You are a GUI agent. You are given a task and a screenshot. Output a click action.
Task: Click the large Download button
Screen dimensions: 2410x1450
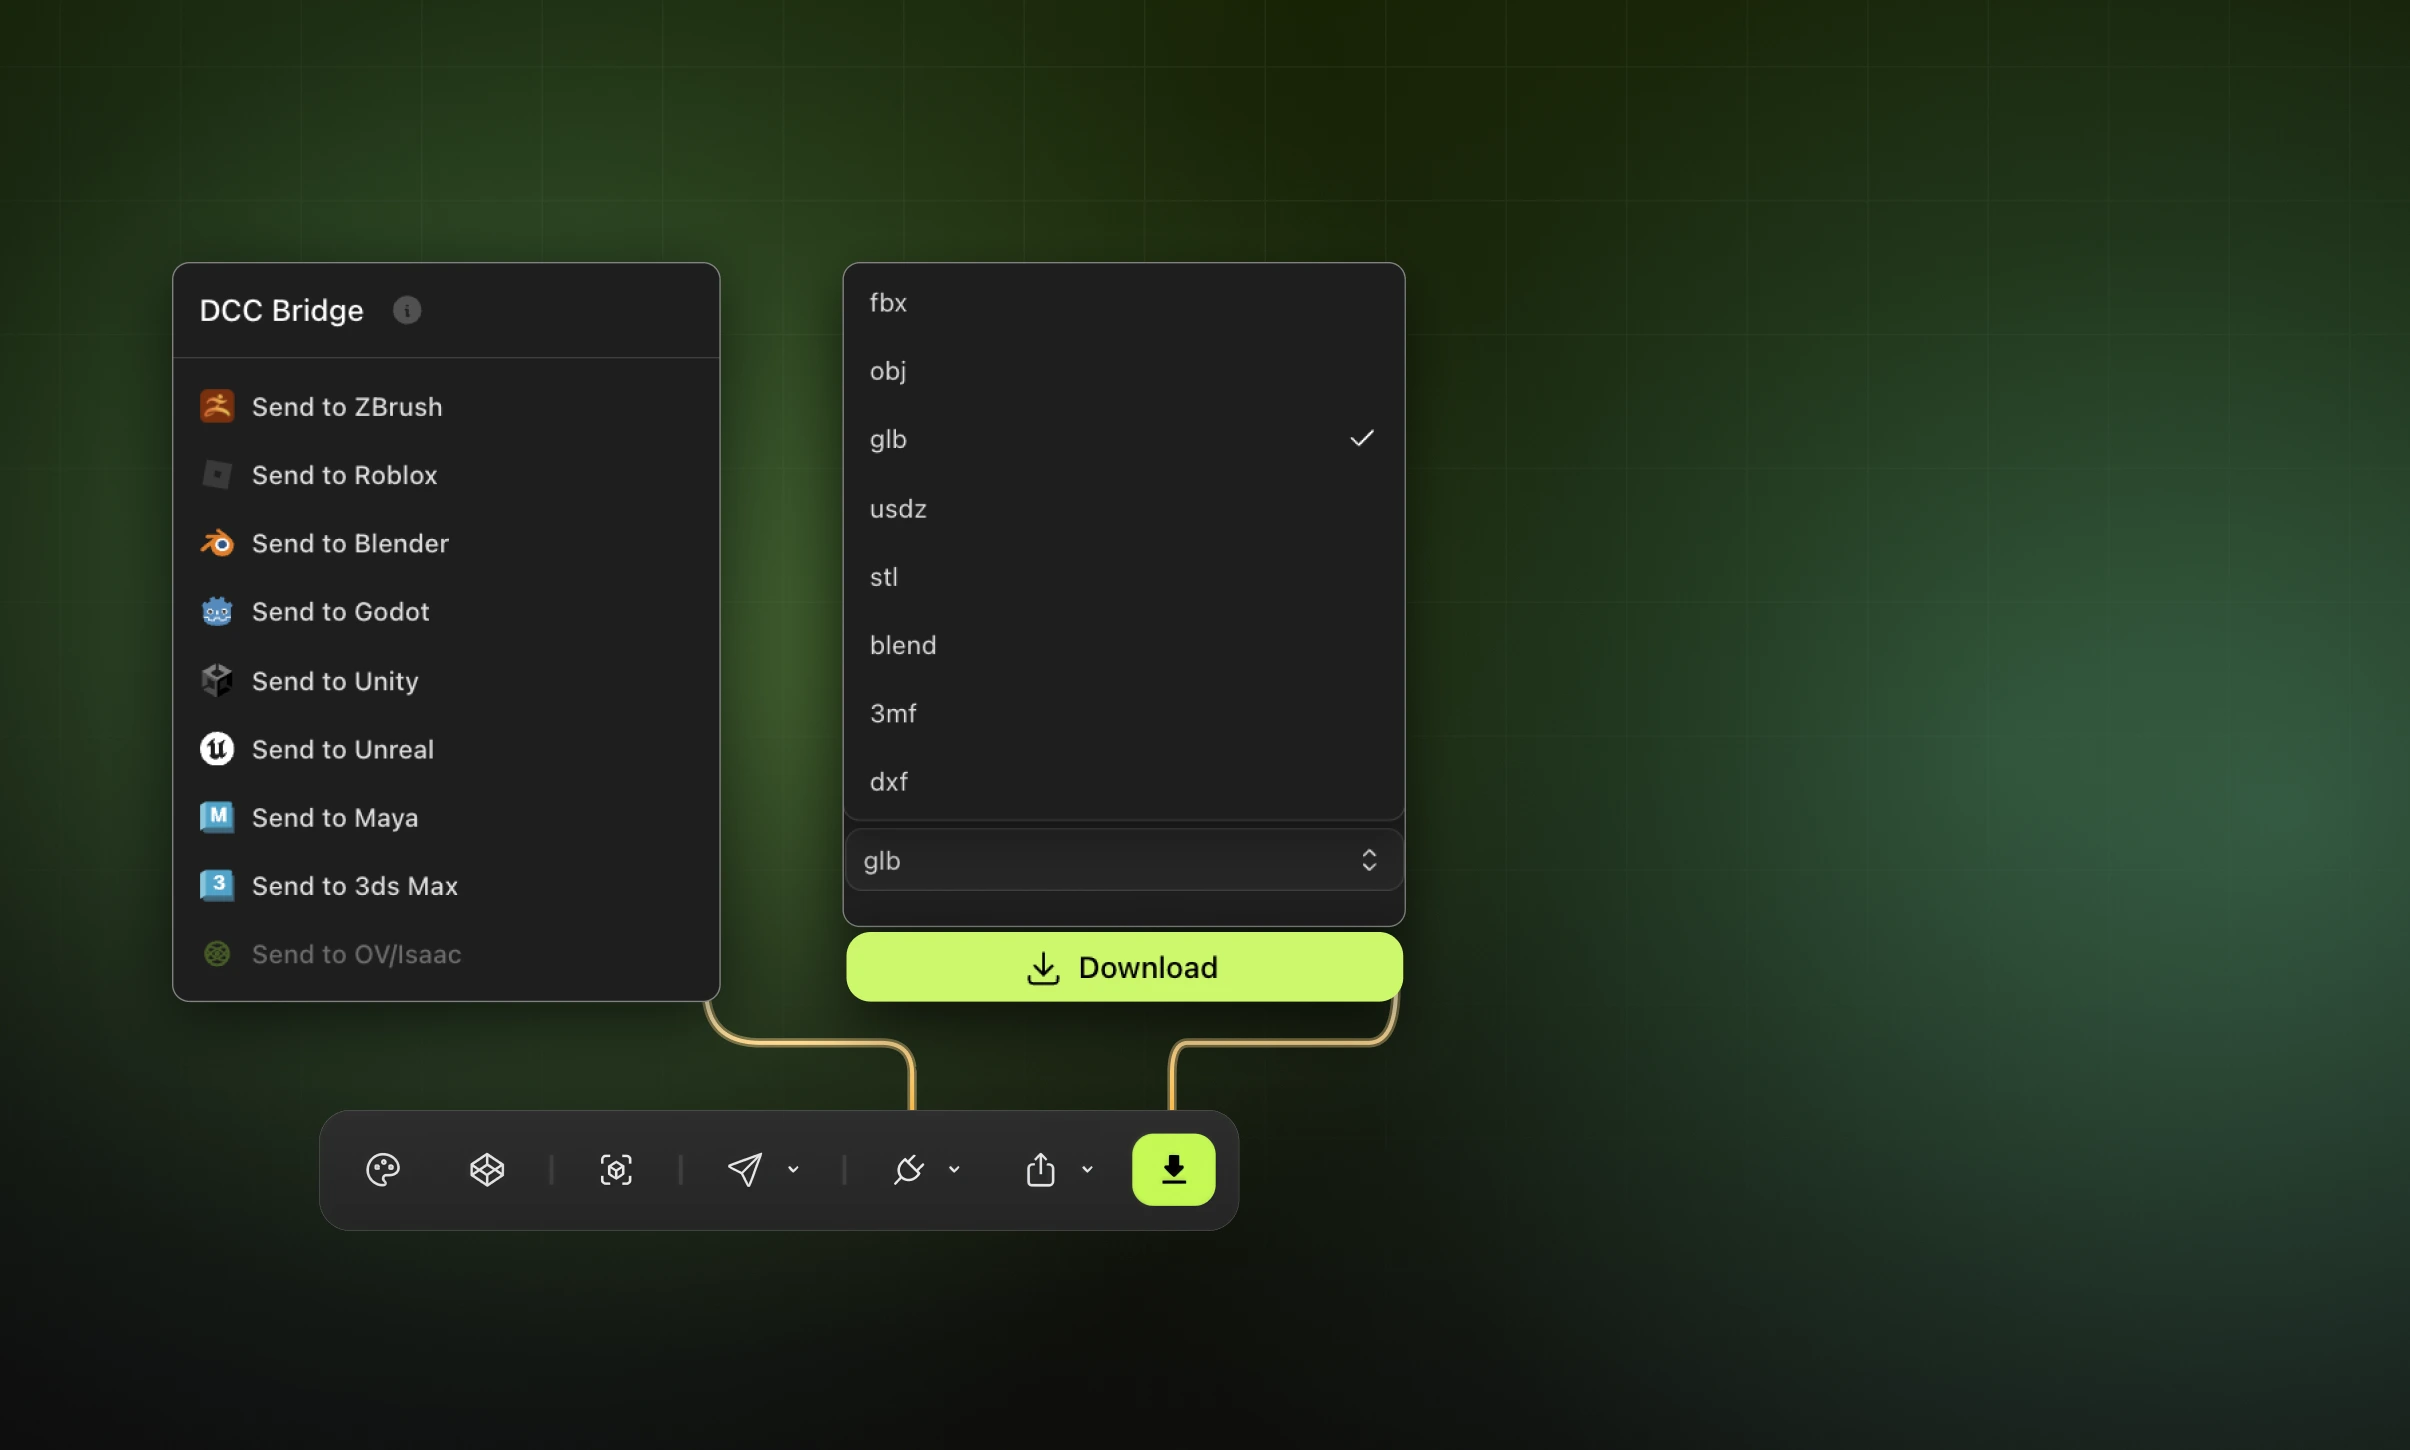pyautogui.click(x=1124, y=967)
